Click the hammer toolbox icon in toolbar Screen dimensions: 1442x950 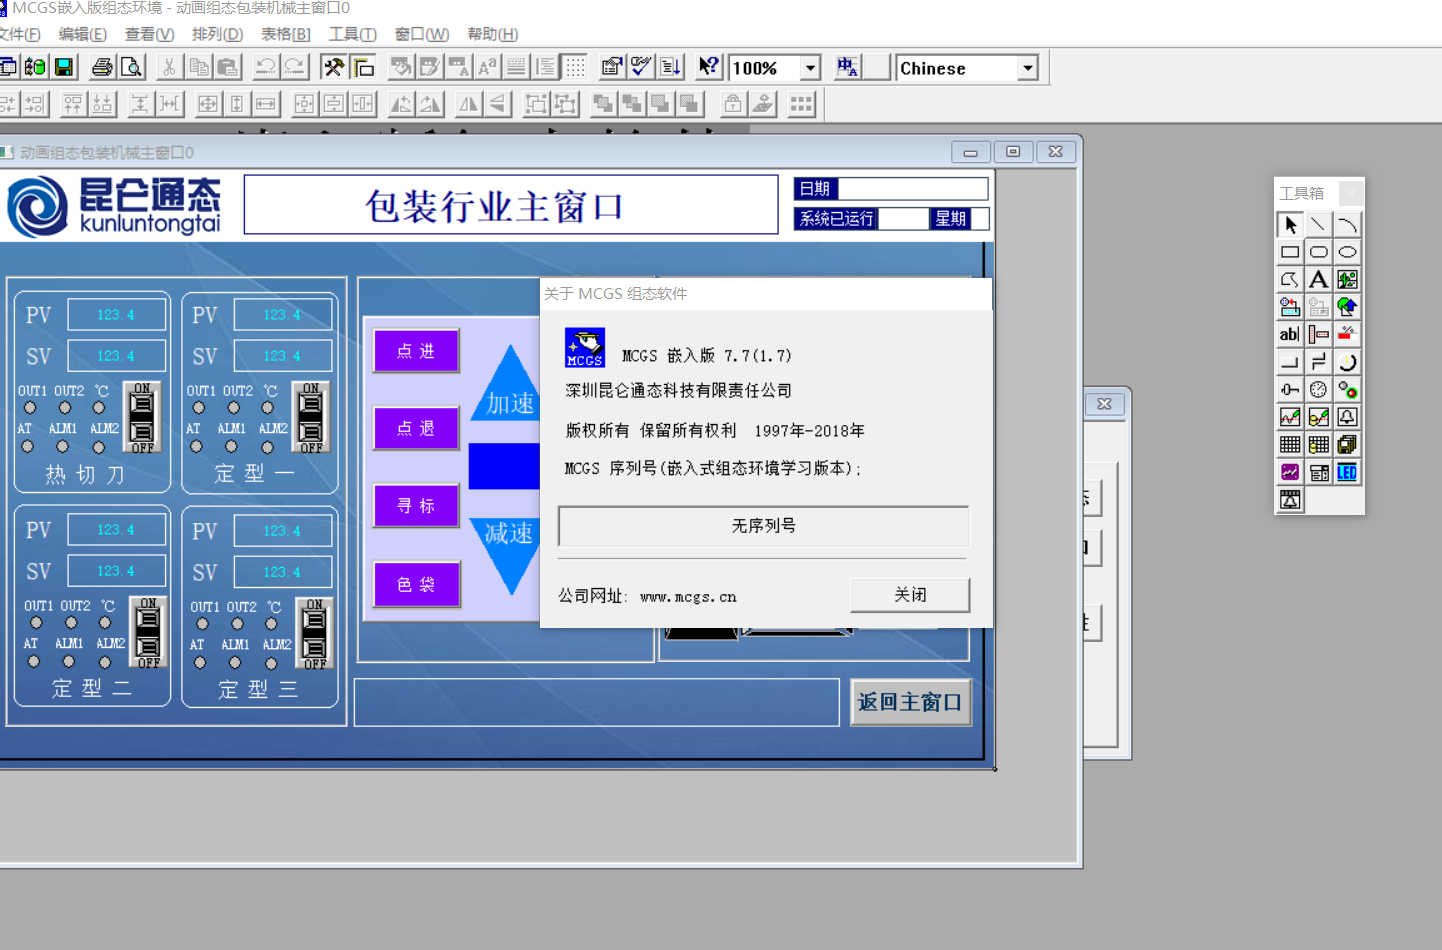click(334, 68)
